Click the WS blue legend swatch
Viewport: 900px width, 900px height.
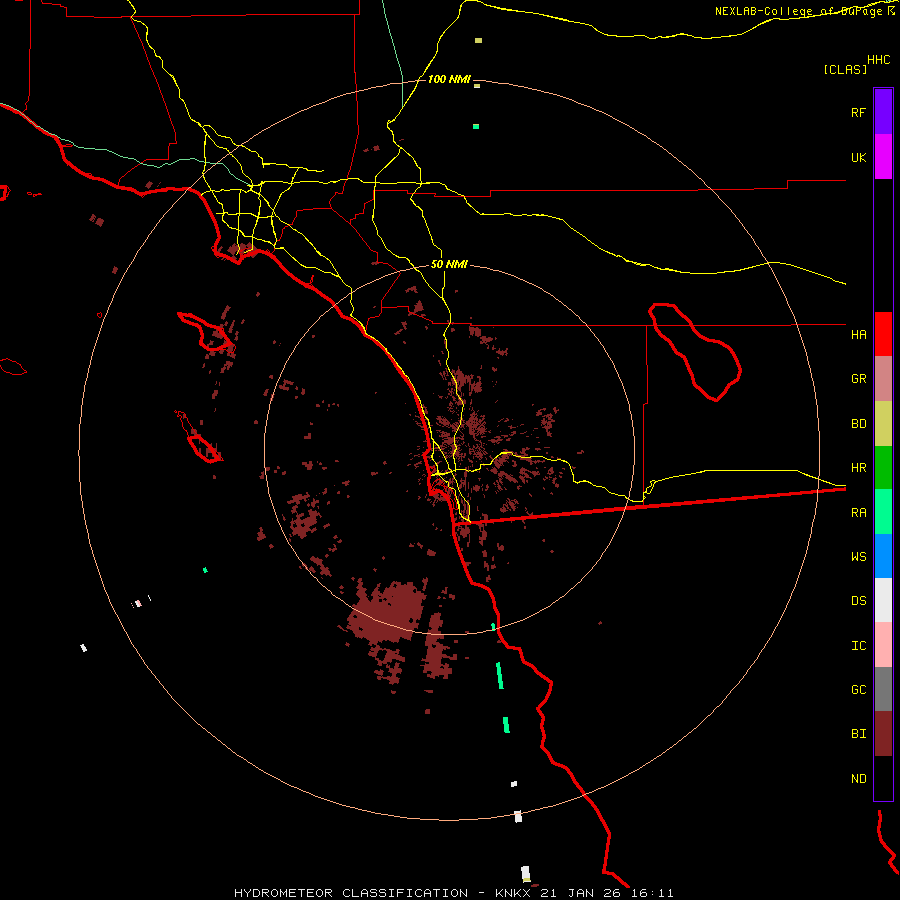click(x=883, y=556)
